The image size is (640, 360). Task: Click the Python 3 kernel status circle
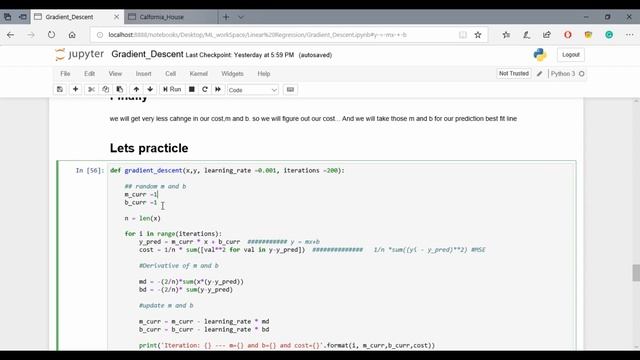click(x=582, y=74)
